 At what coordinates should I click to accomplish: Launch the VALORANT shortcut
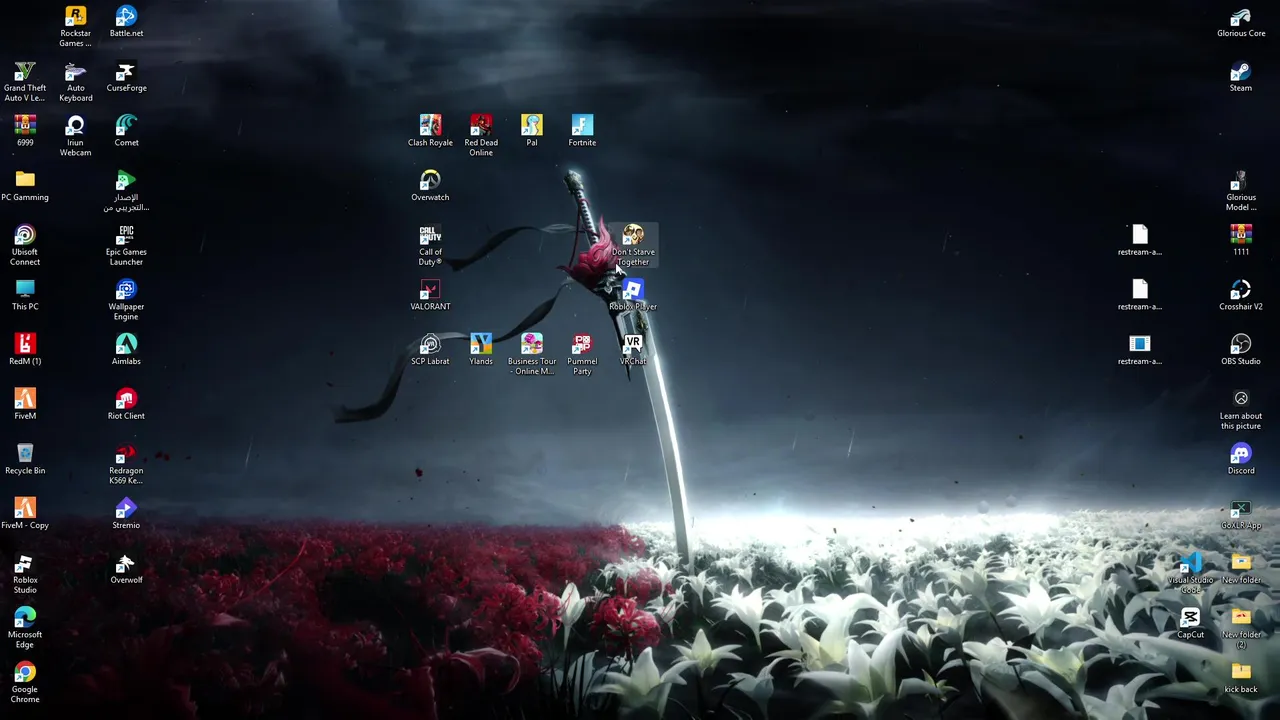(x=430, y=294)
